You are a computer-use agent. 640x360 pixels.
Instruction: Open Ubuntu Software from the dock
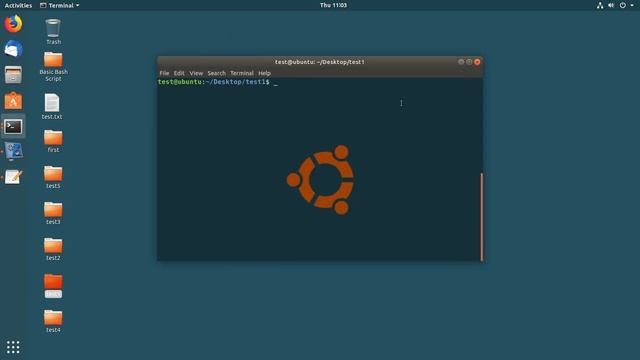point(13,101)
